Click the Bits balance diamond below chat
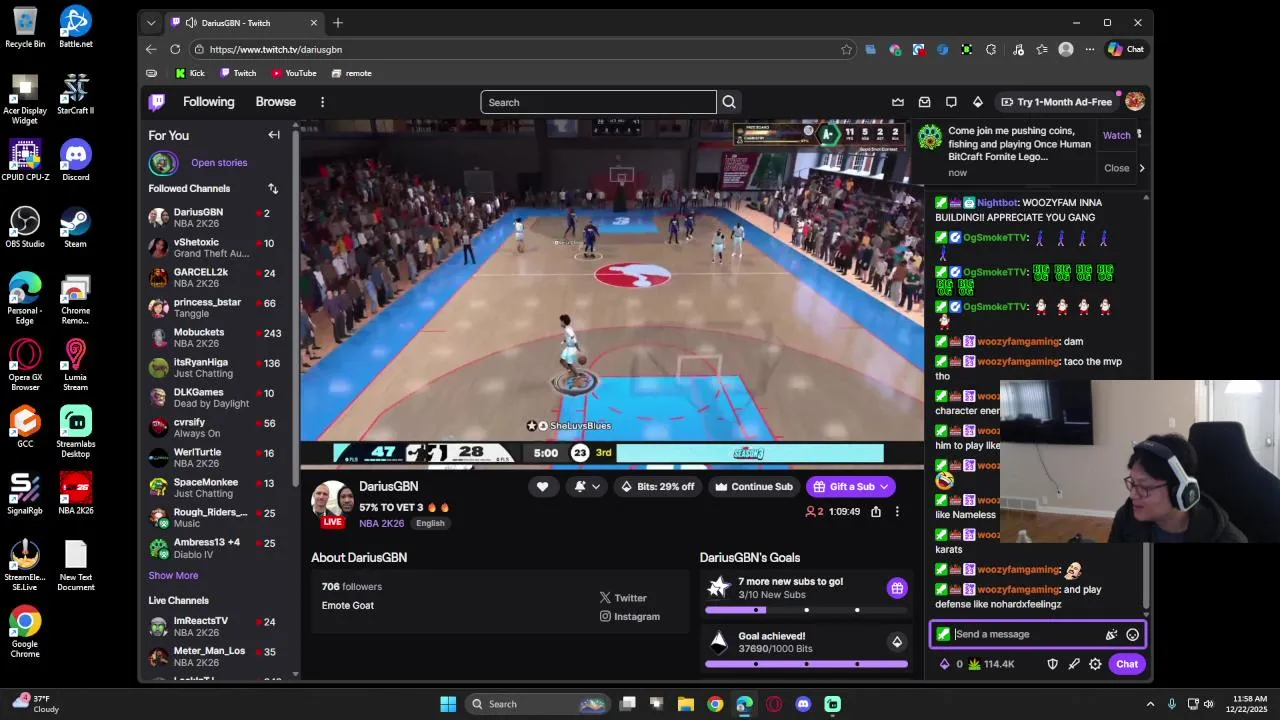This screenshot has height=720, width=1280. coord(944,664)
